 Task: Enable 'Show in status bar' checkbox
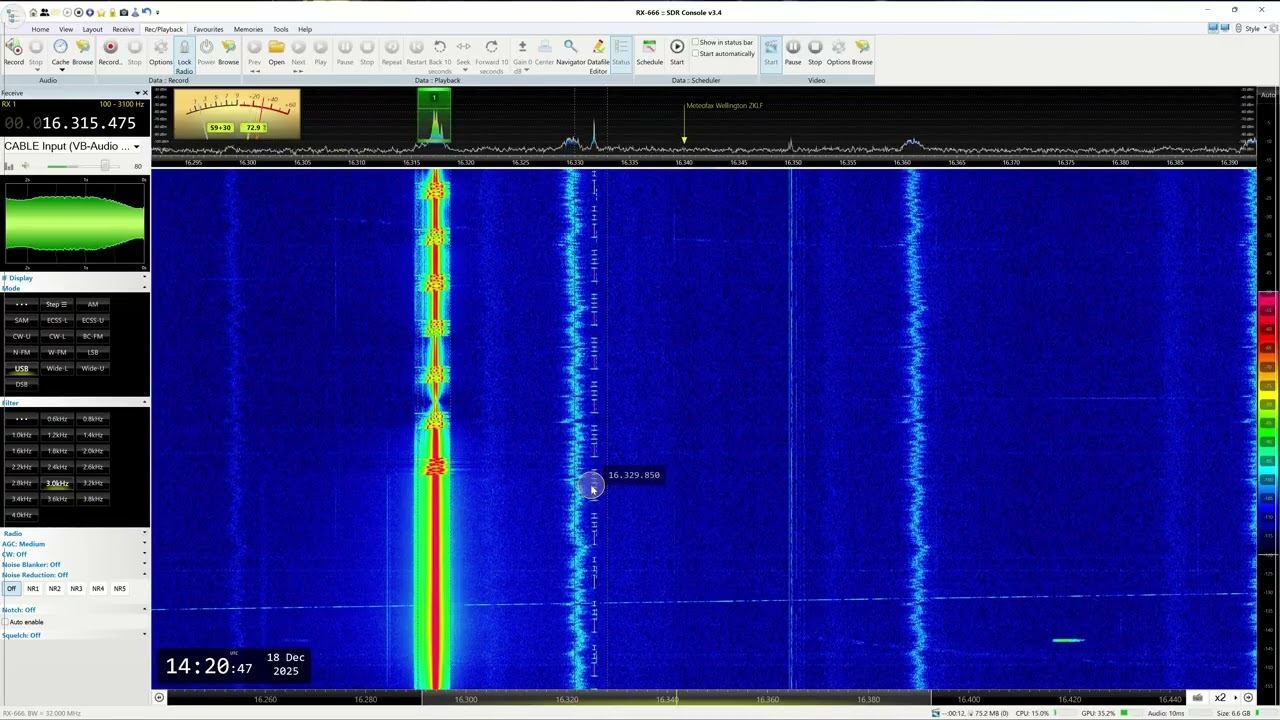click(695, 43)
